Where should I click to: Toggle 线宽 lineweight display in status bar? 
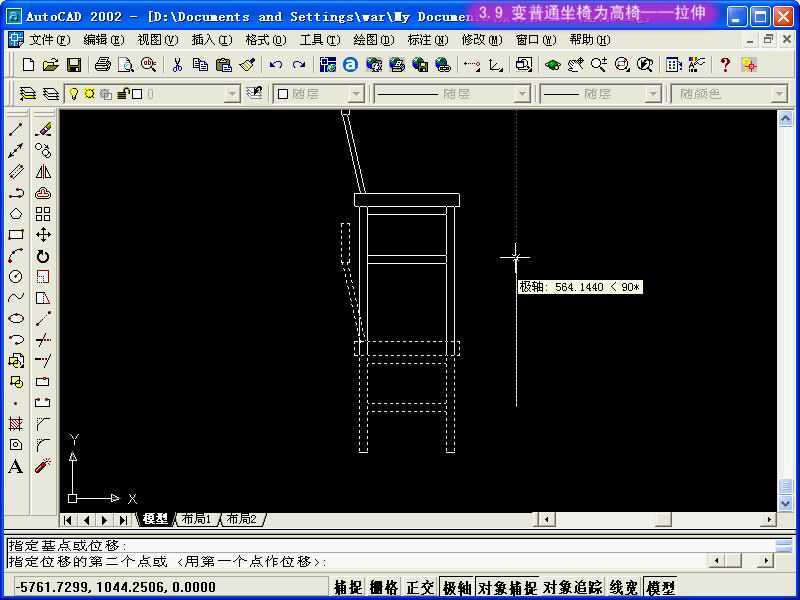point(623,587)
